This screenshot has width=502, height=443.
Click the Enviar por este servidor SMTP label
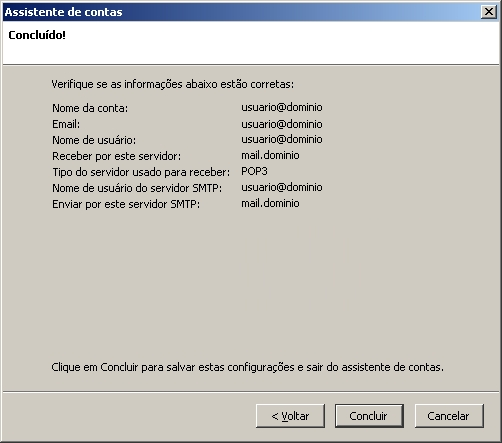pyautogui.click(x=126, y=204)
